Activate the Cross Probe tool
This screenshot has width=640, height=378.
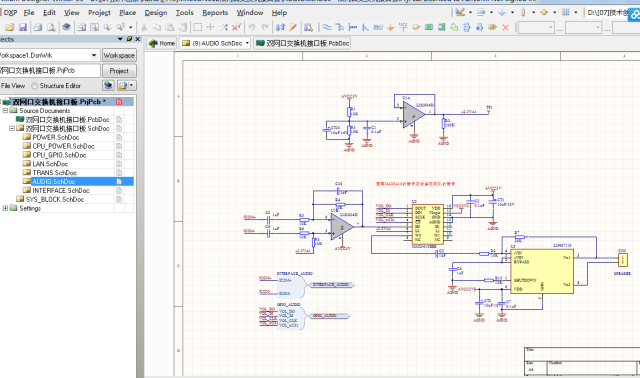coord(293,27)
